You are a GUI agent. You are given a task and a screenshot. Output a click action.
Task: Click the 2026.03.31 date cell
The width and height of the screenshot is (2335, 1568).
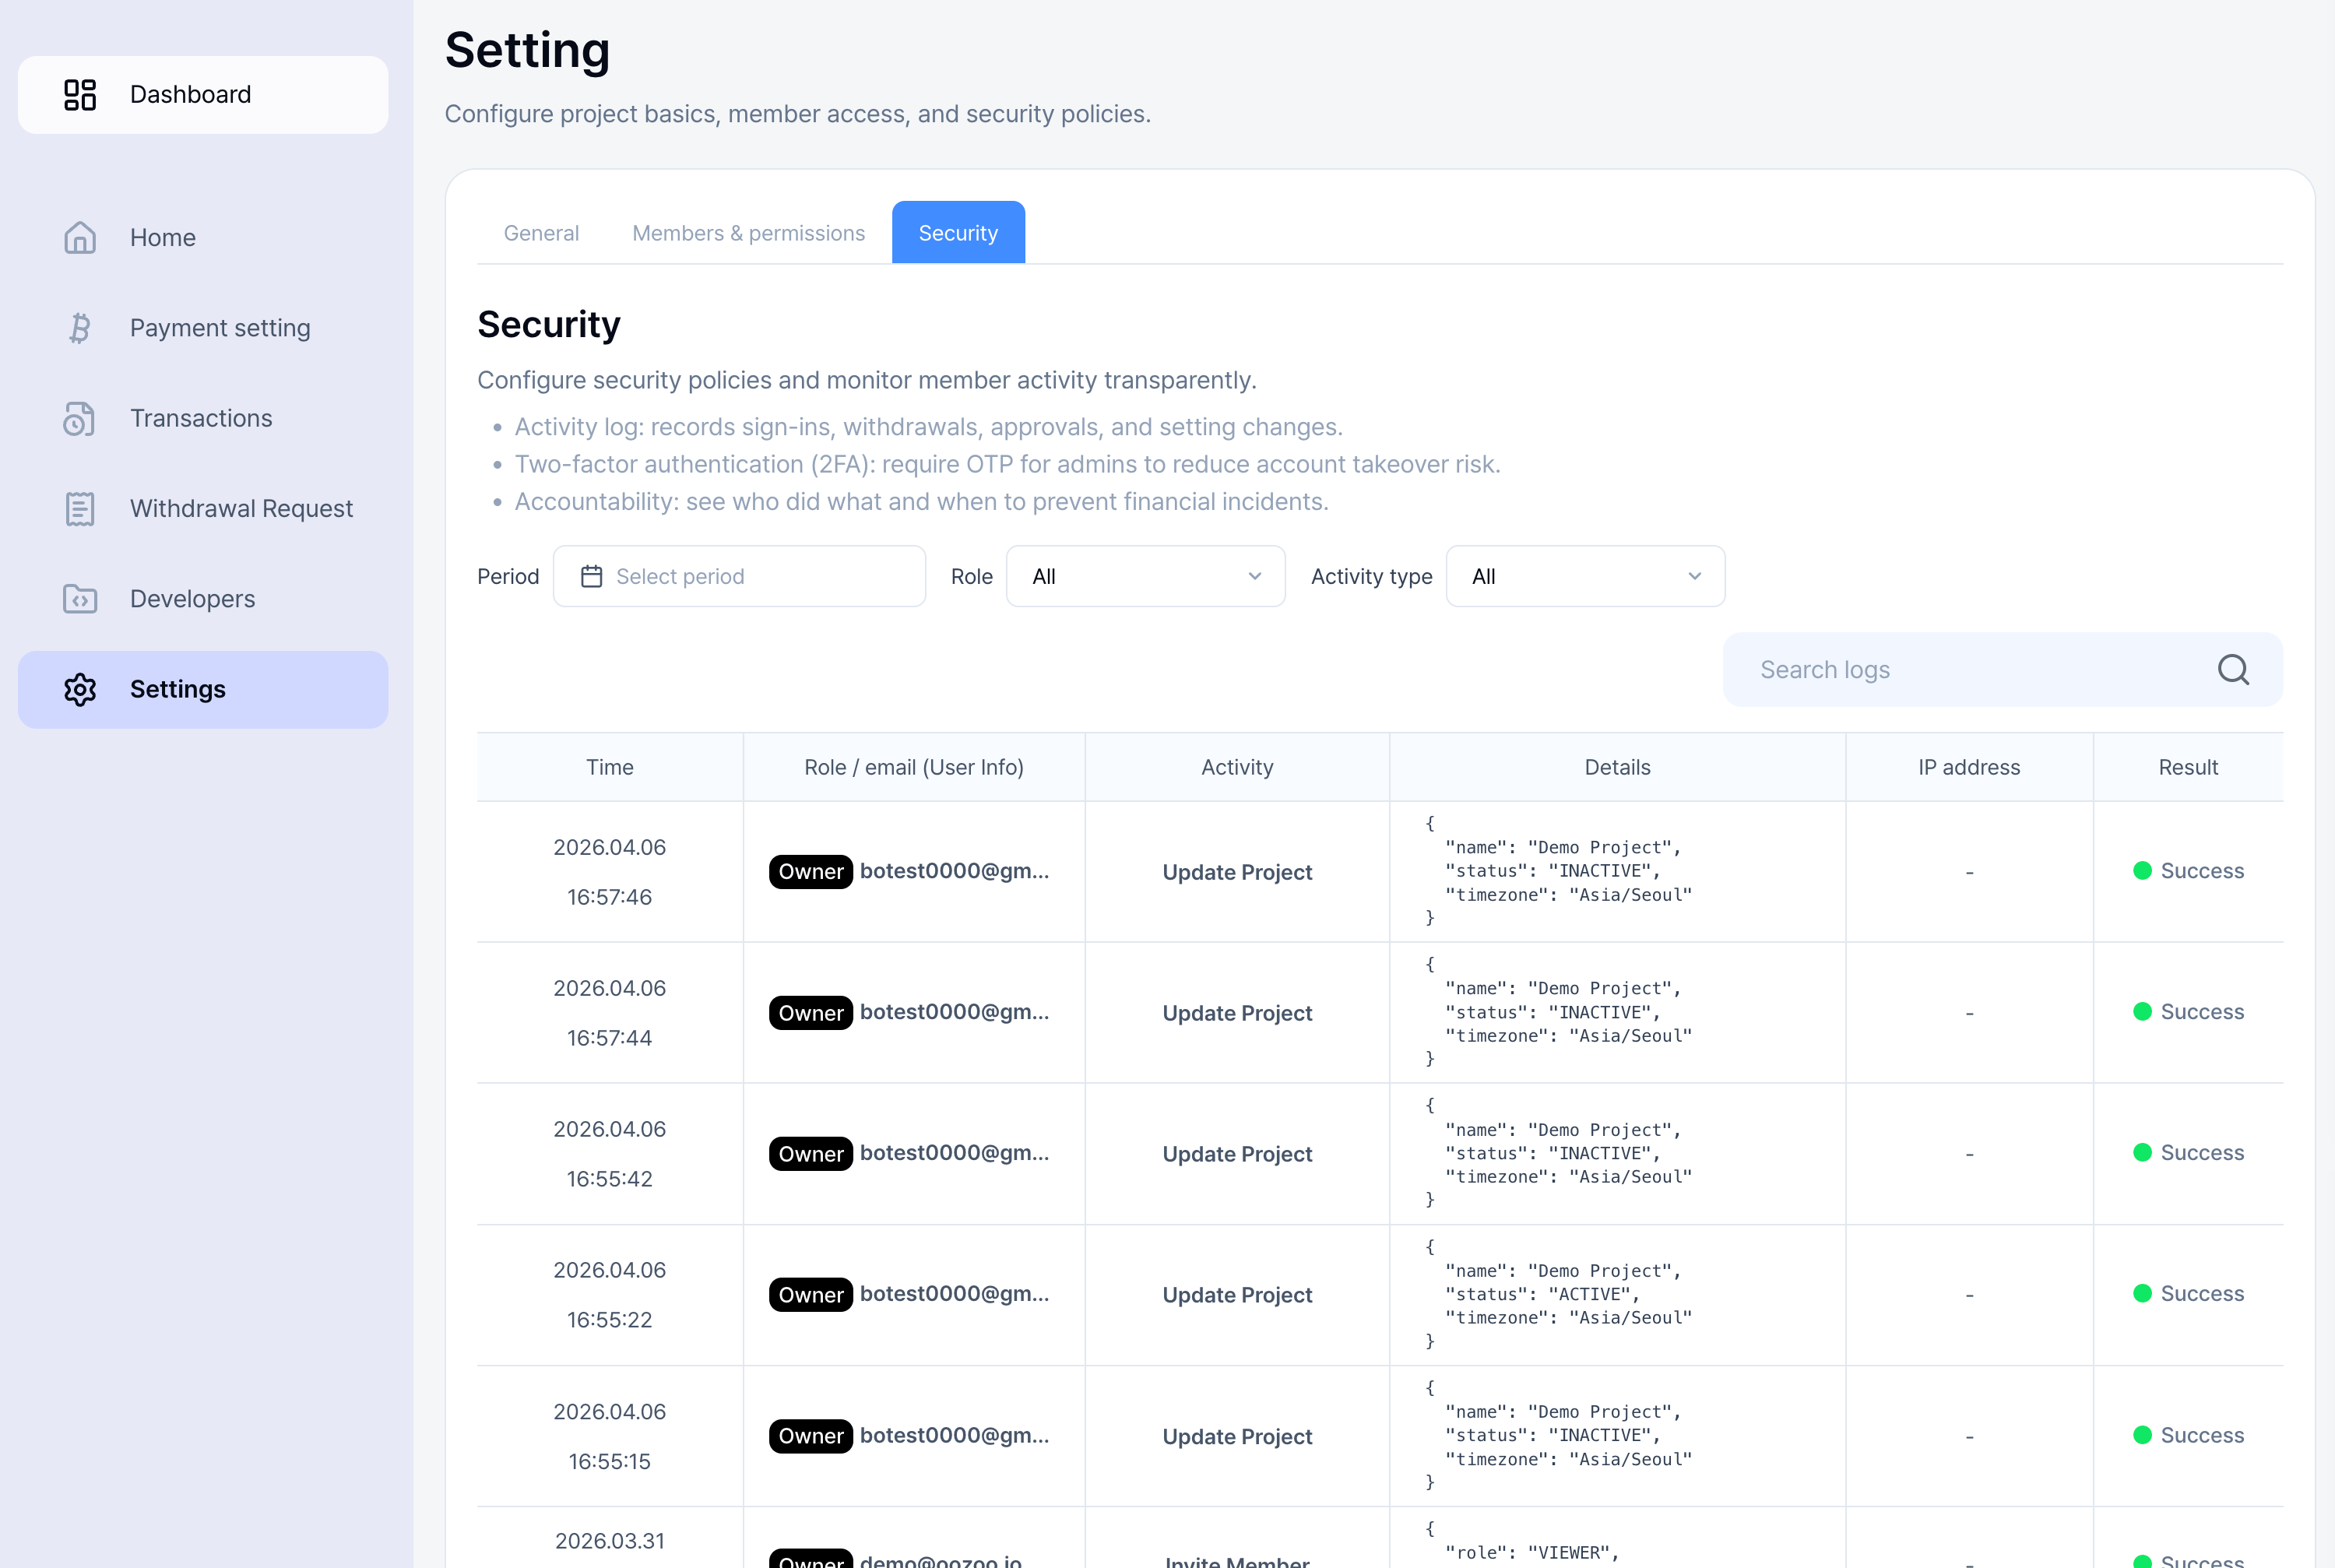[610, 1541]
